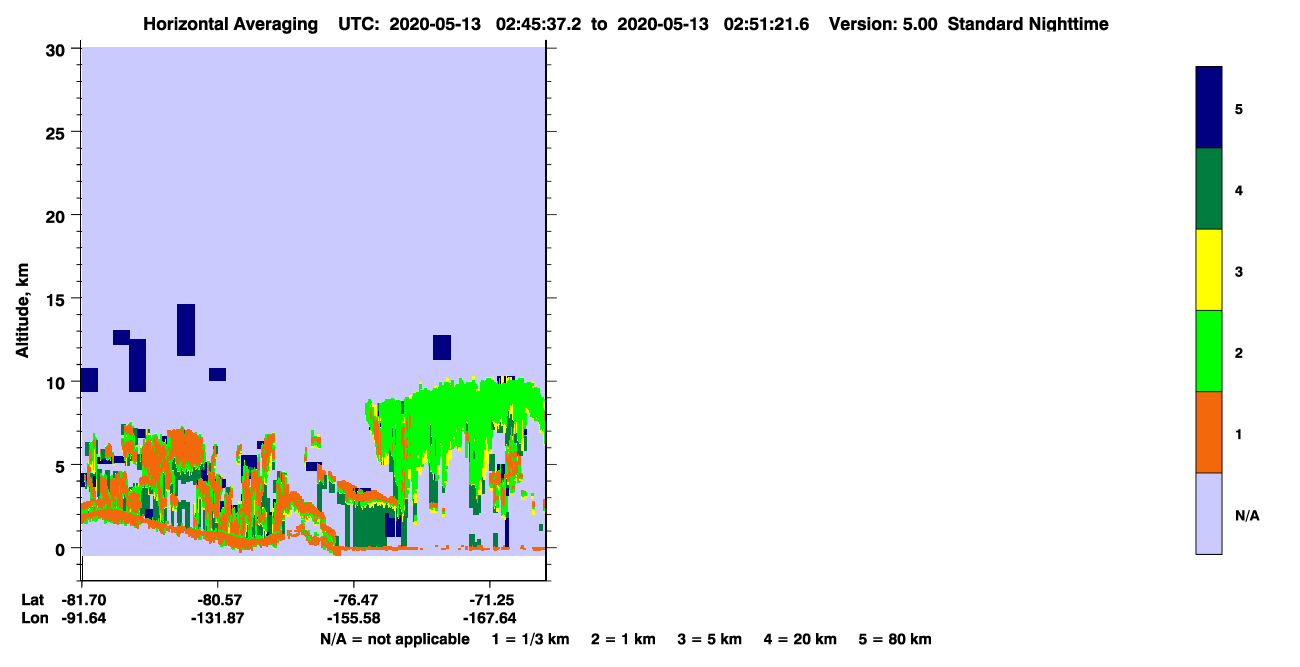
Task: Click the altitude tick label 15
Action: (58, 299)
